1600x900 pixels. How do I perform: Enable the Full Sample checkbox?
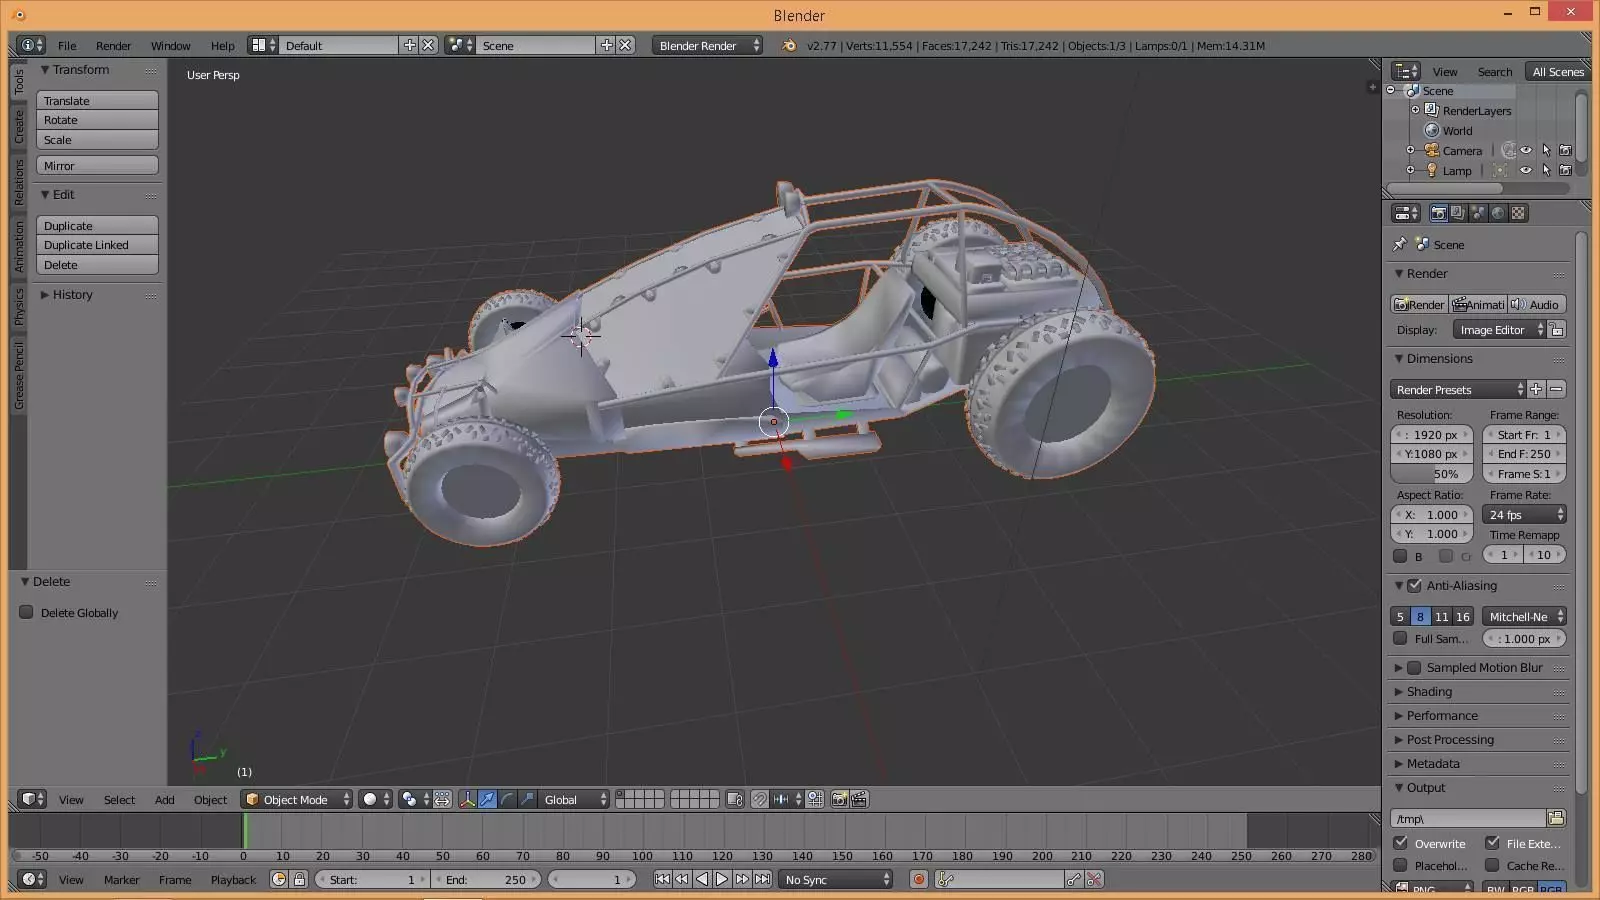[x=1400, y=638]
